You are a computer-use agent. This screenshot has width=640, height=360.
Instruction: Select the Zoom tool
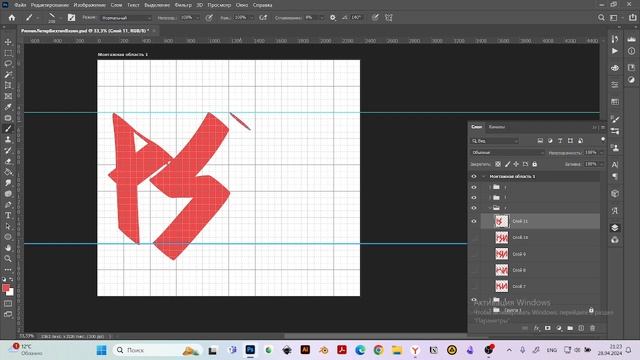pos(8,258)
